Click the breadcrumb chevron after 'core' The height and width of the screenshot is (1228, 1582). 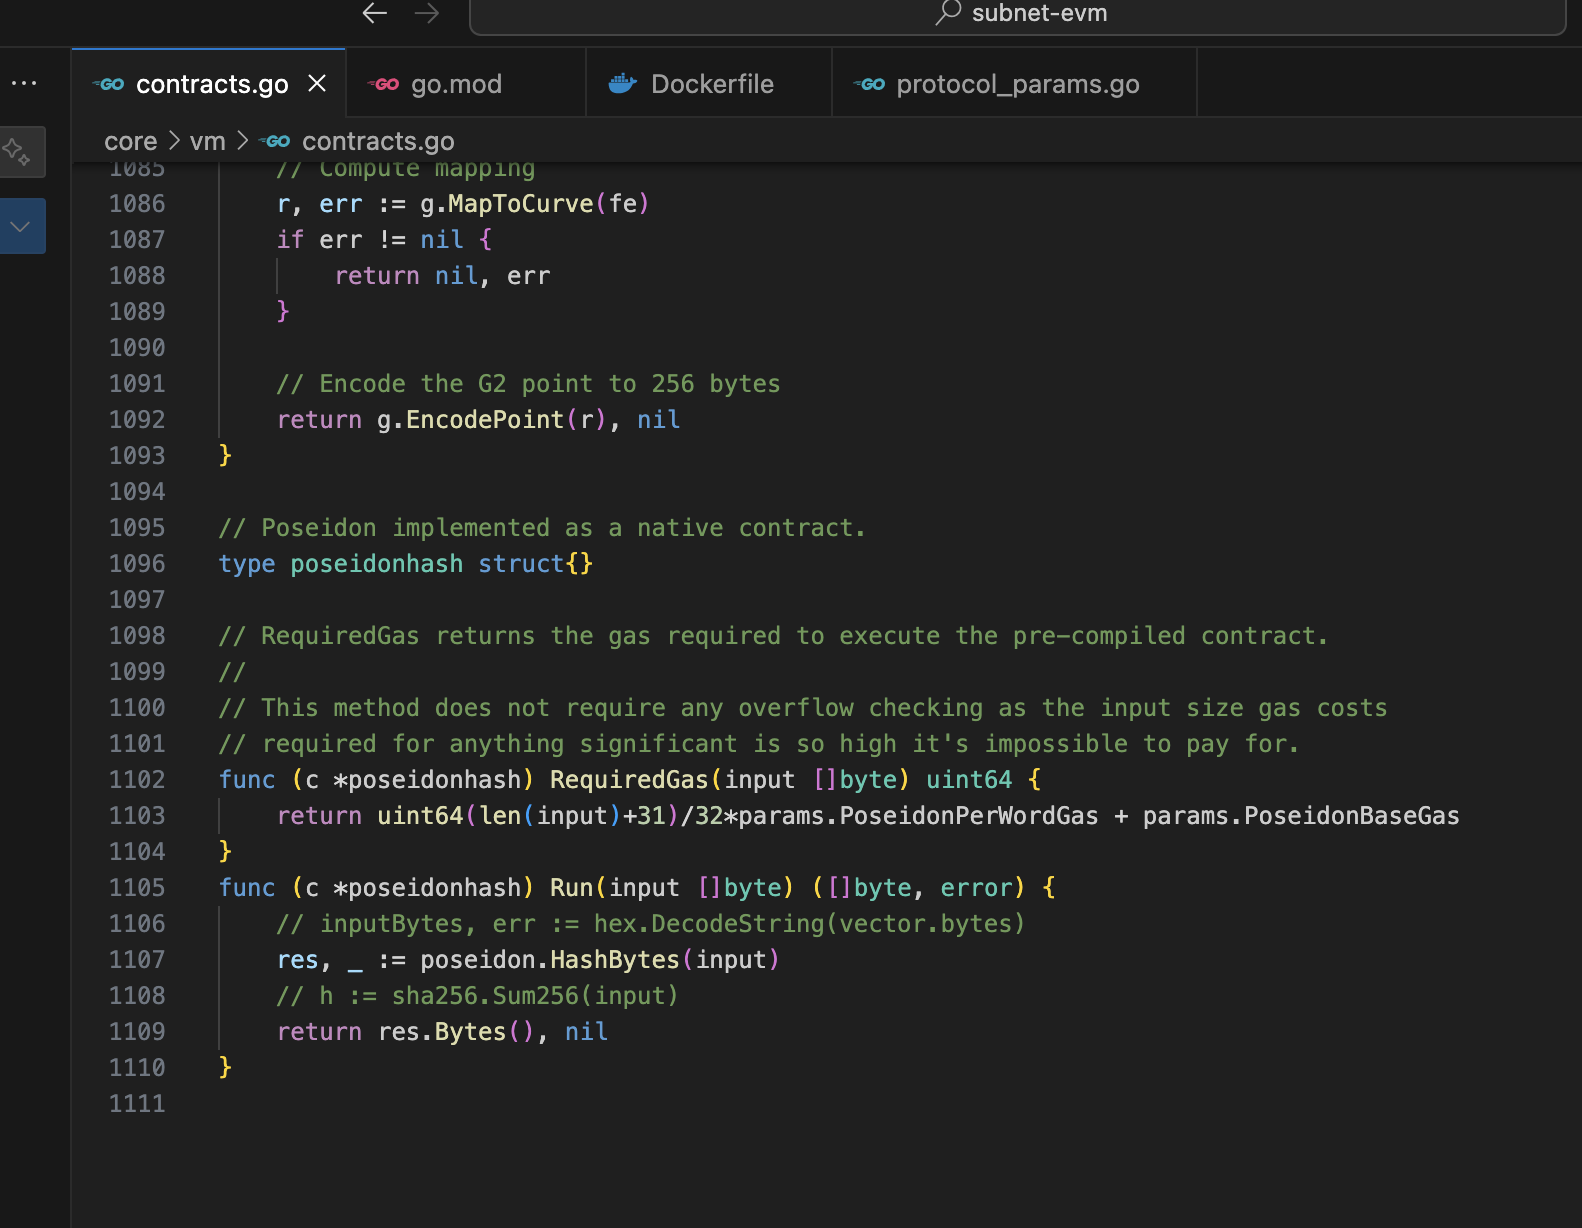174,141
